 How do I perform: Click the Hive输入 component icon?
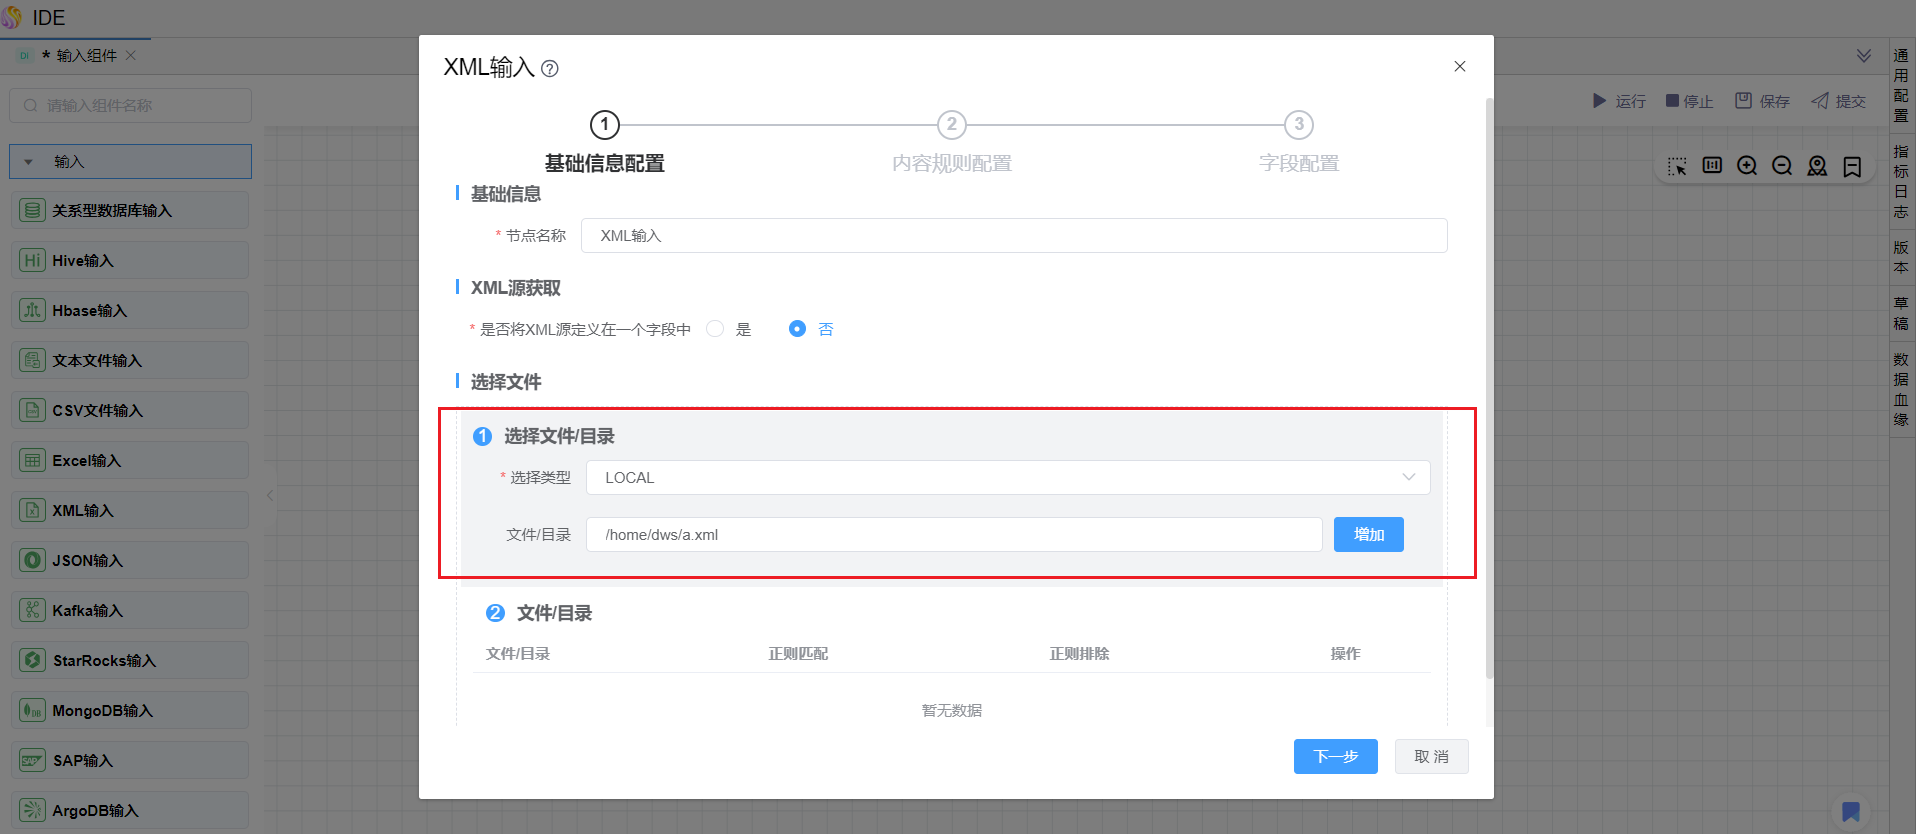33,260
